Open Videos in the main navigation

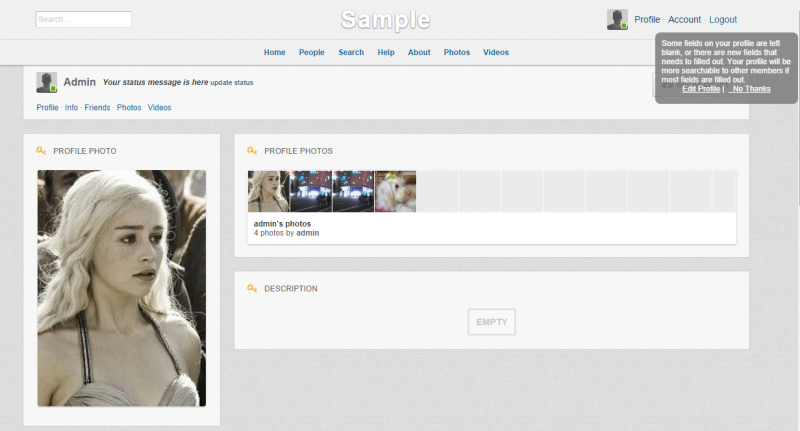coord(496,52)
